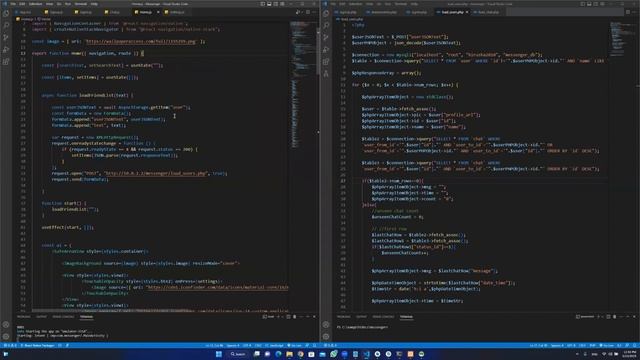
Task: Open More Actions in left editor tab bar
Action: click(314, 12)
